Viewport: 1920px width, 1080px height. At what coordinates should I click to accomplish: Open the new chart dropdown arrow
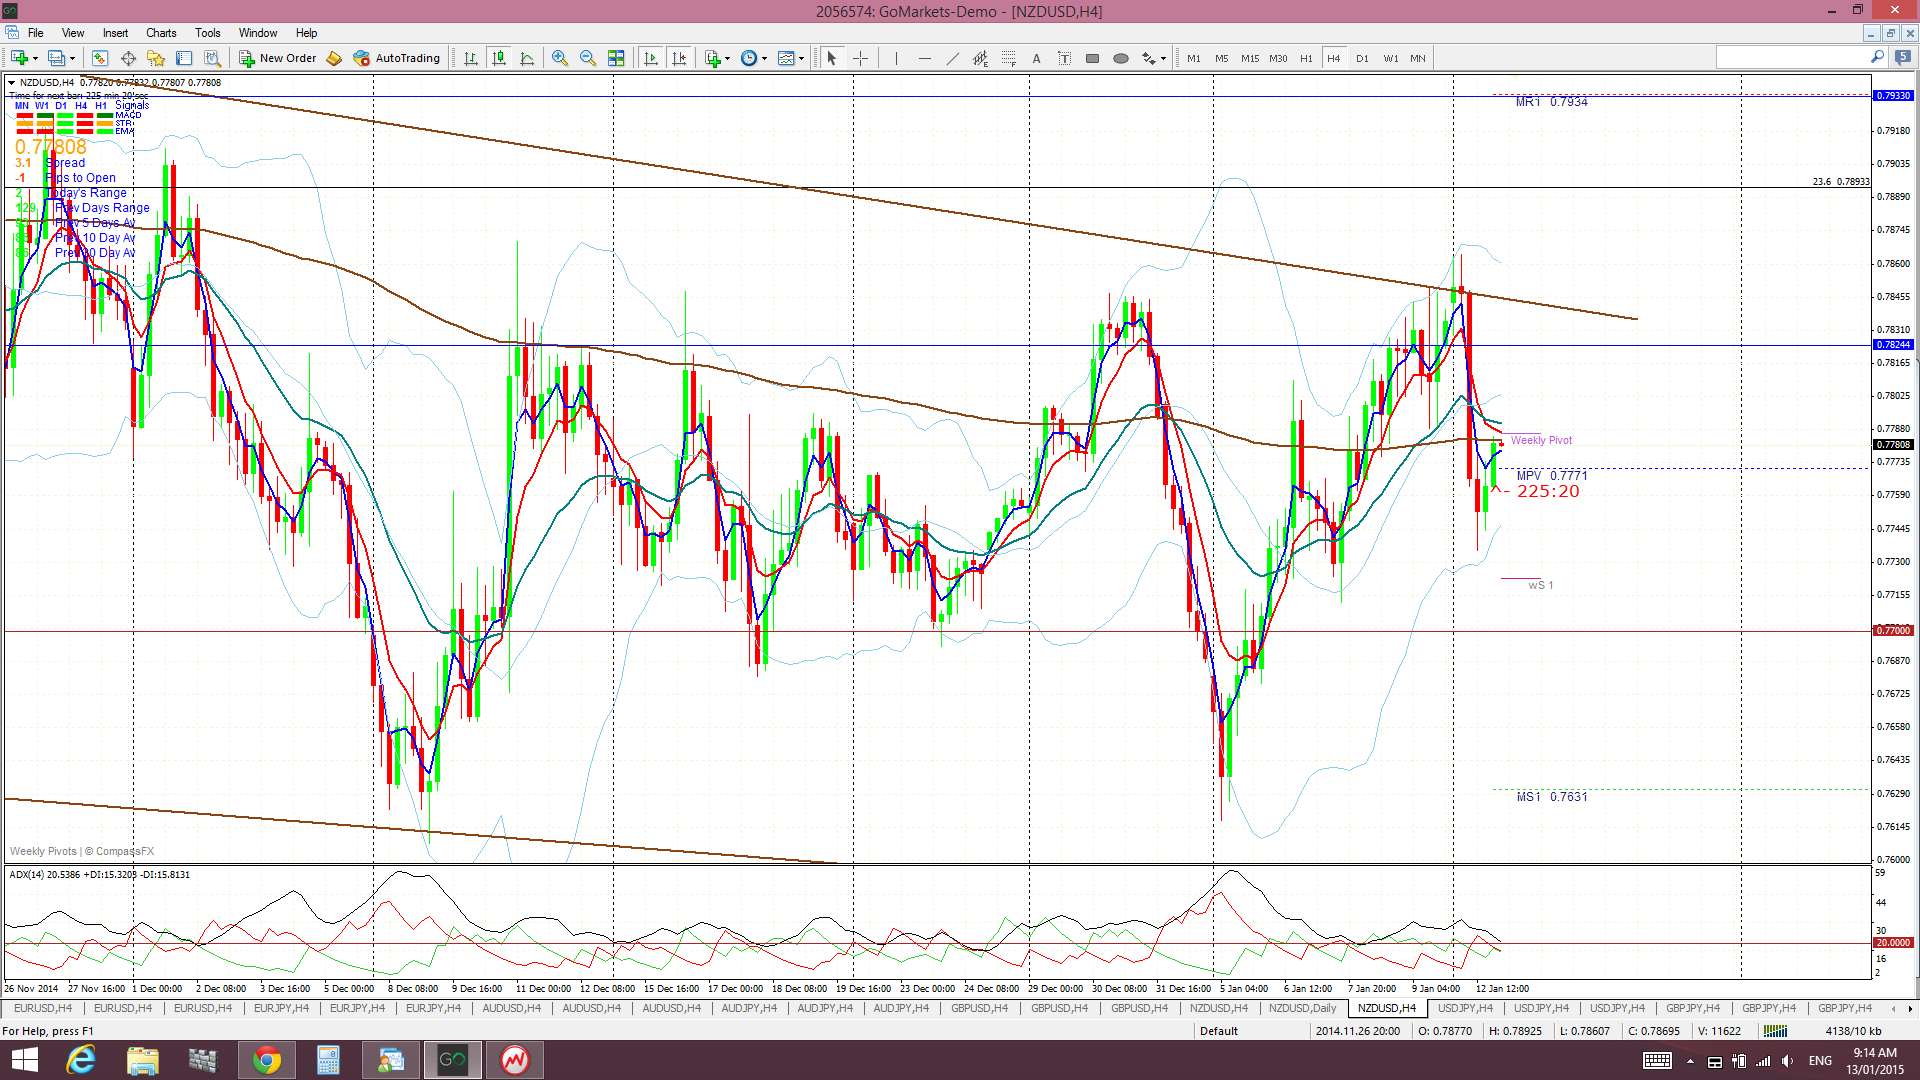click(x=36, y=58)
